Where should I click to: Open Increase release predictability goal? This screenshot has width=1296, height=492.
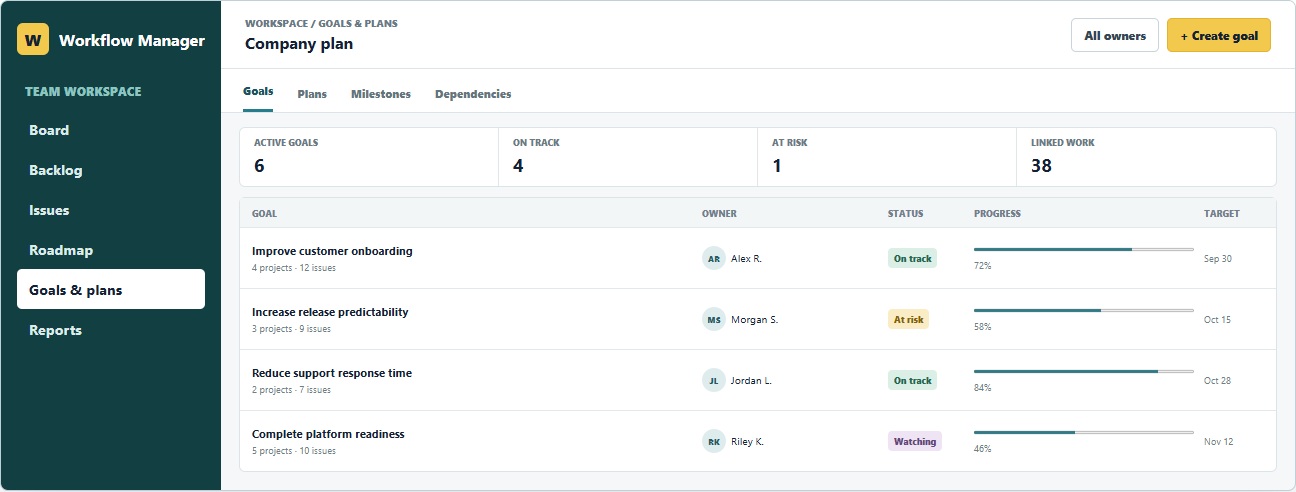(x=330, y=312)
